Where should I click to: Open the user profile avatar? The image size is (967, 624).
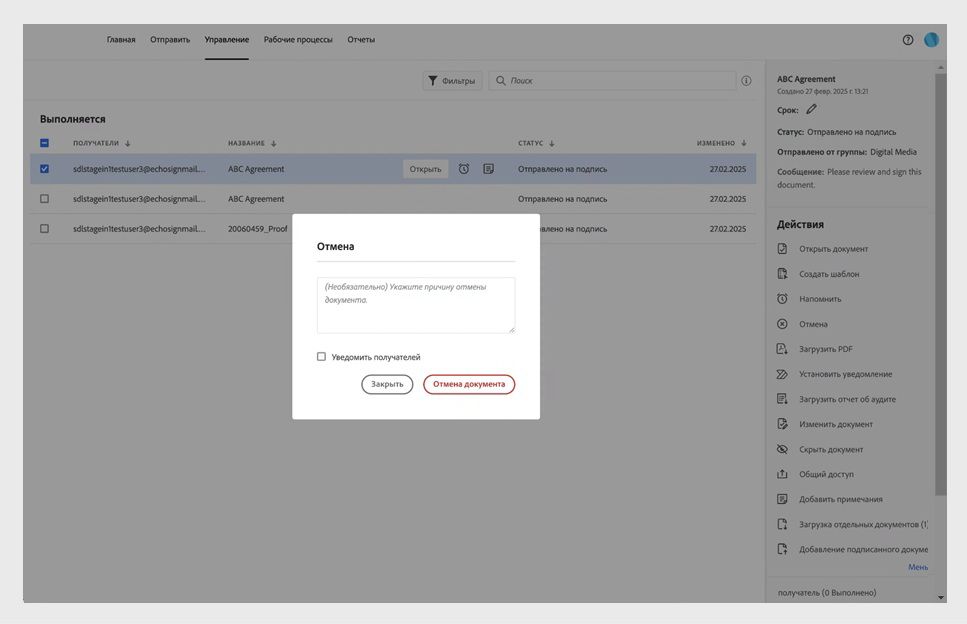[931, 40]
